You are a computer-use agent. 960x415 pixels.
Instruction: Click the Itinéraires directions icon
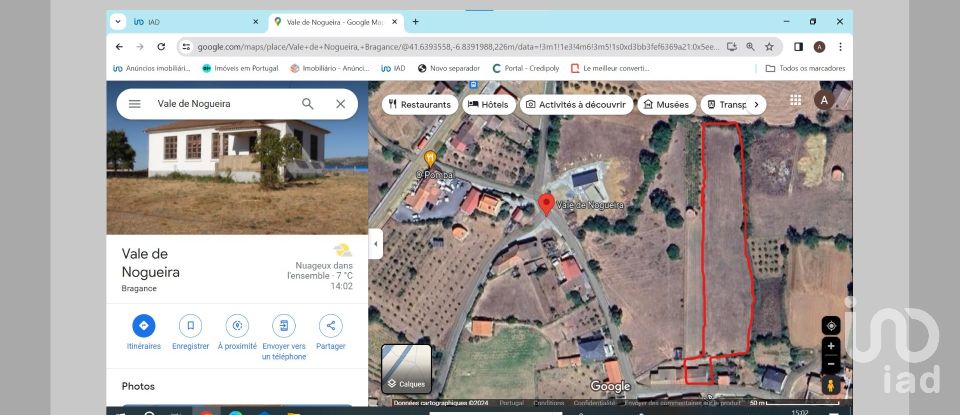tap(144, 326)
